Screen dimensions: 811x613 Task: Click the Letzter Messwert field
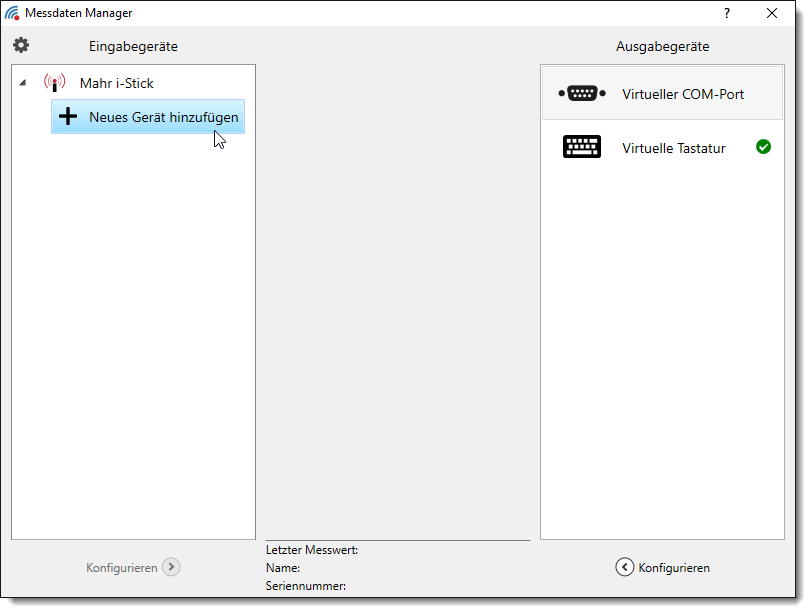tap(312, 549)
